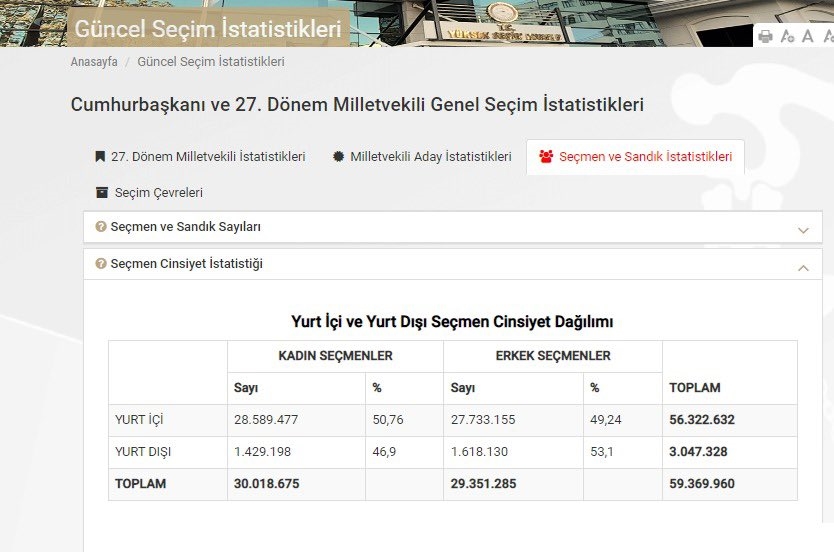This screenshot has height=552, width=834.
Task: Click the % subheader under KADIN SEÇMENLER
Action: tap(377, 388)
